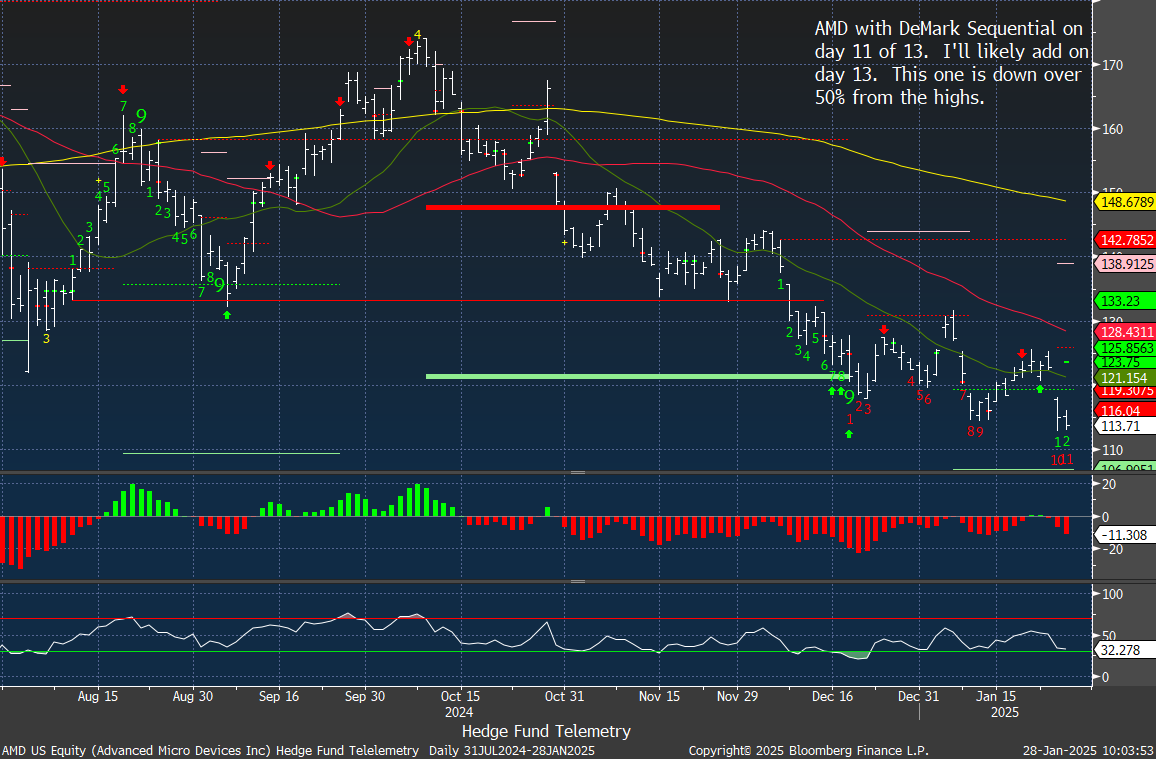
Task: Select the thick light-green horizontal support line
Action: point(637,377)
